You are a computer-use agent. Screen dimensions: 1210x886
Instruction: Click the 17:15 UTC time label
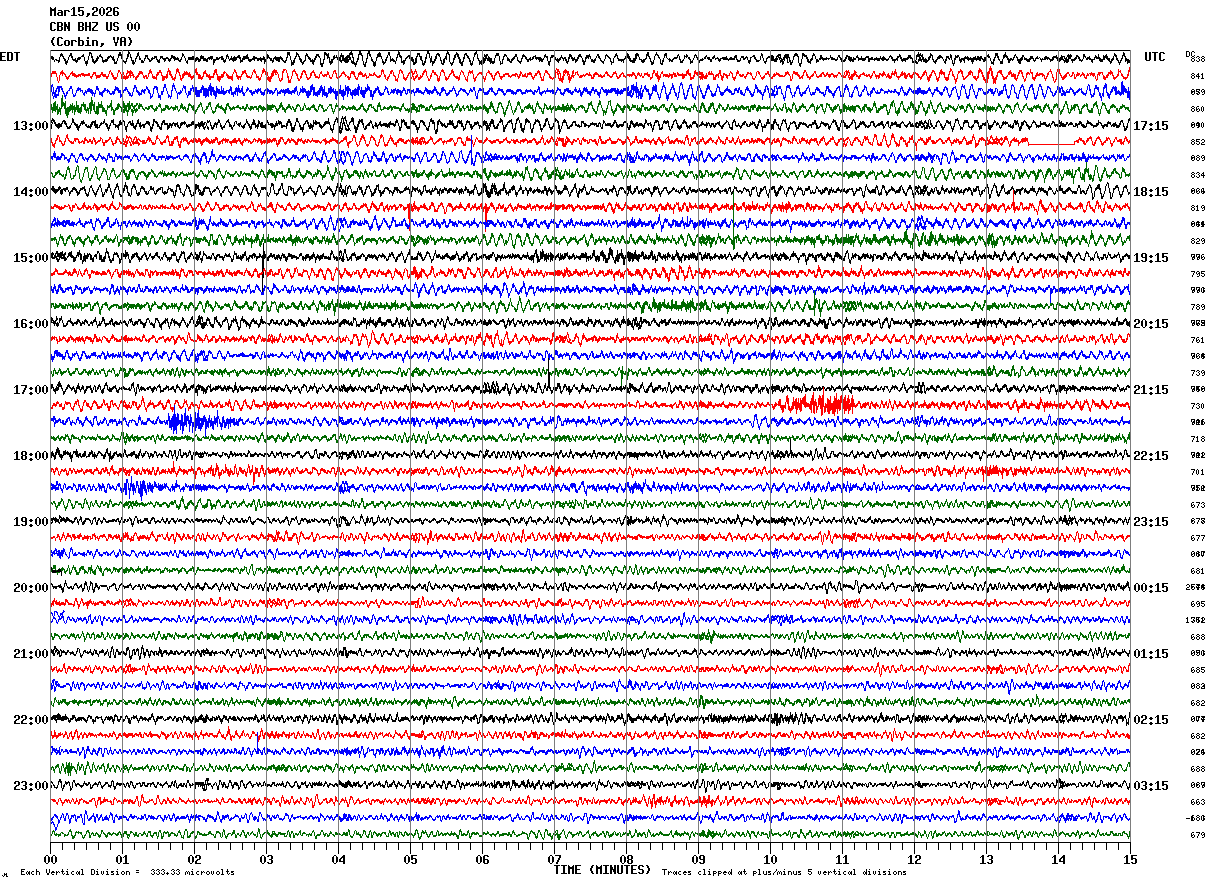click(1151, 126)
